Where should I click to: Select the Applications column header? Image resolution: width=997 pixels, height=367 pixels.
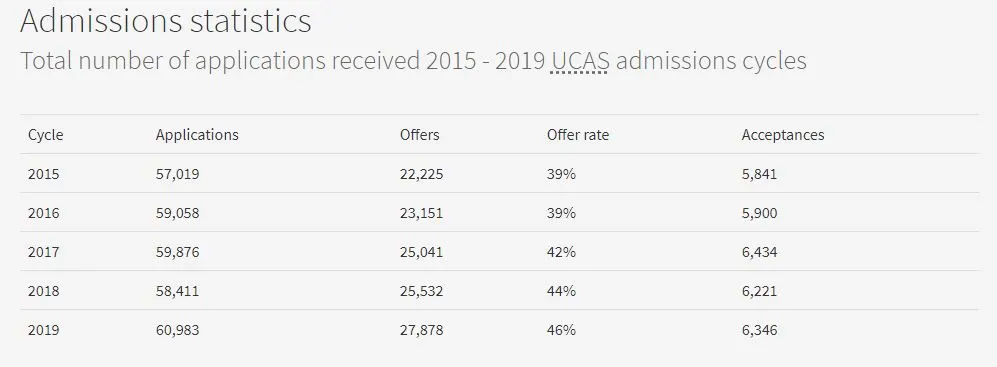click(197, 135)
